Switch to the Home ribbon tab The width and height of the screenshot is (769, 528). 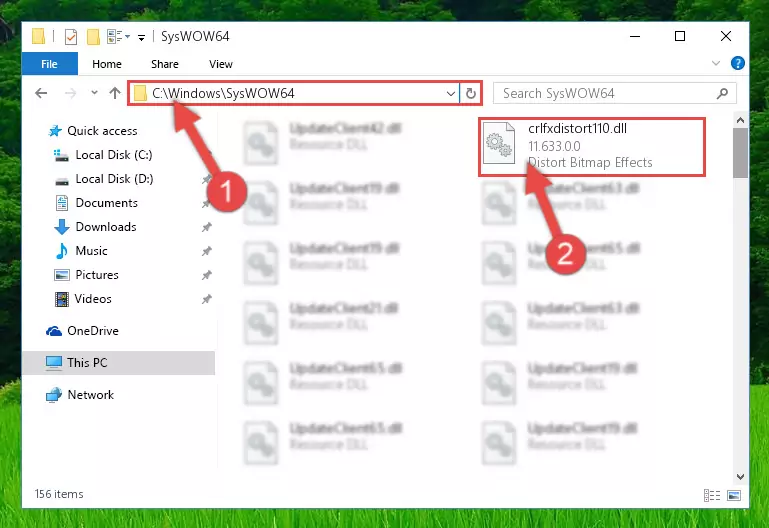(106, 64)
